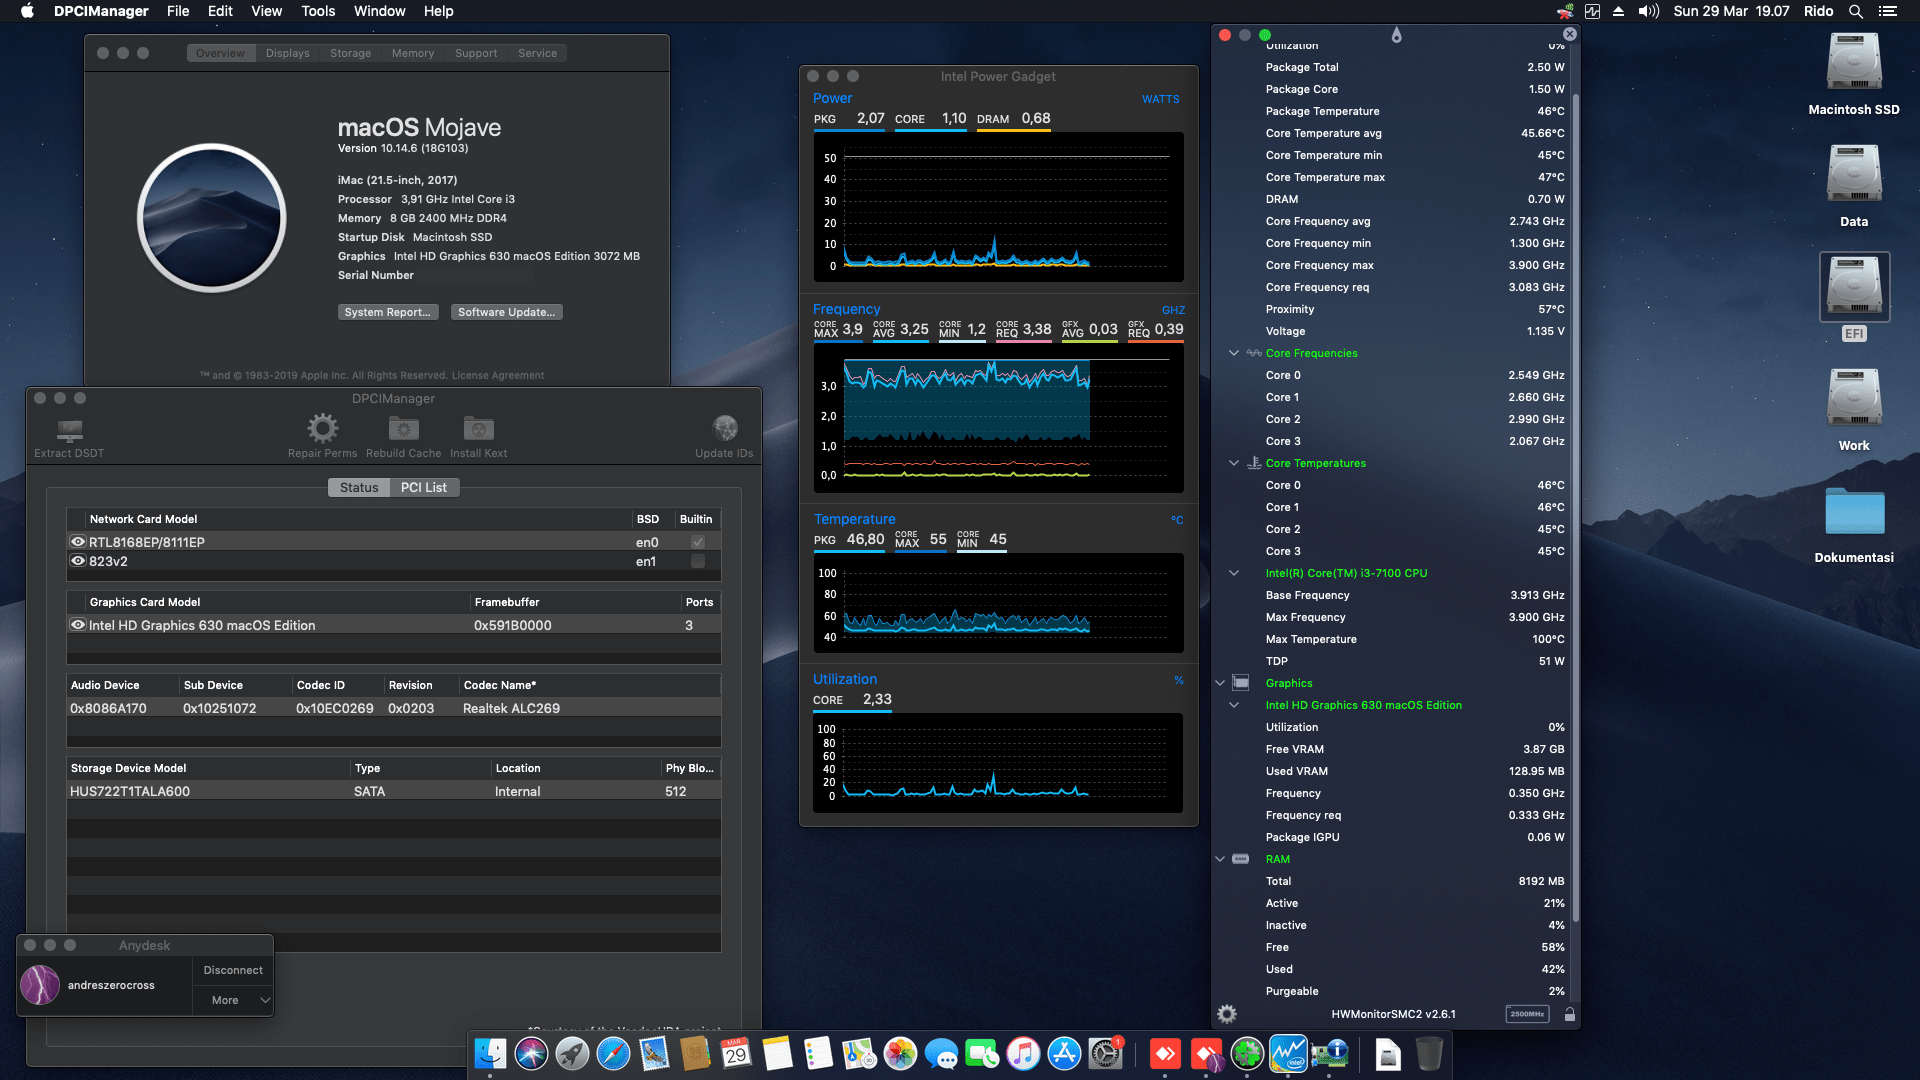Open System Preferences from the Dock
Image resolution: width=1920 pixels, height=1080 pixels.
(1105, 1054)
